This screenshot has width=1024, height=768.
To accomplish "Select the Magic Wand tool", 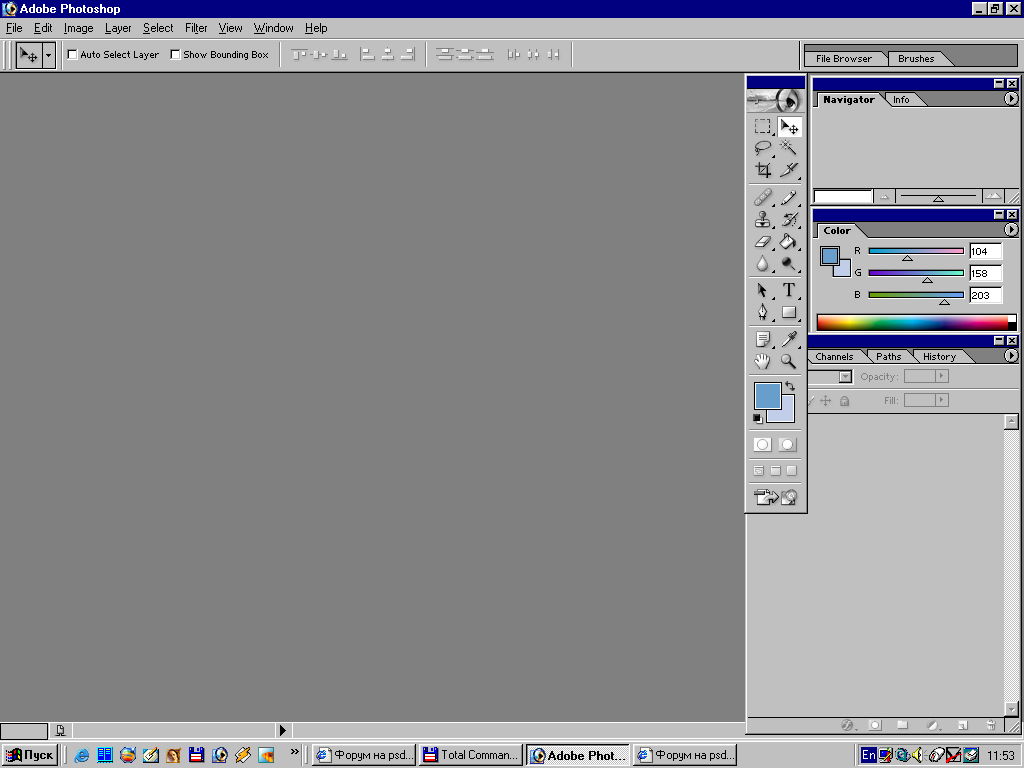I will click(789, 148).
